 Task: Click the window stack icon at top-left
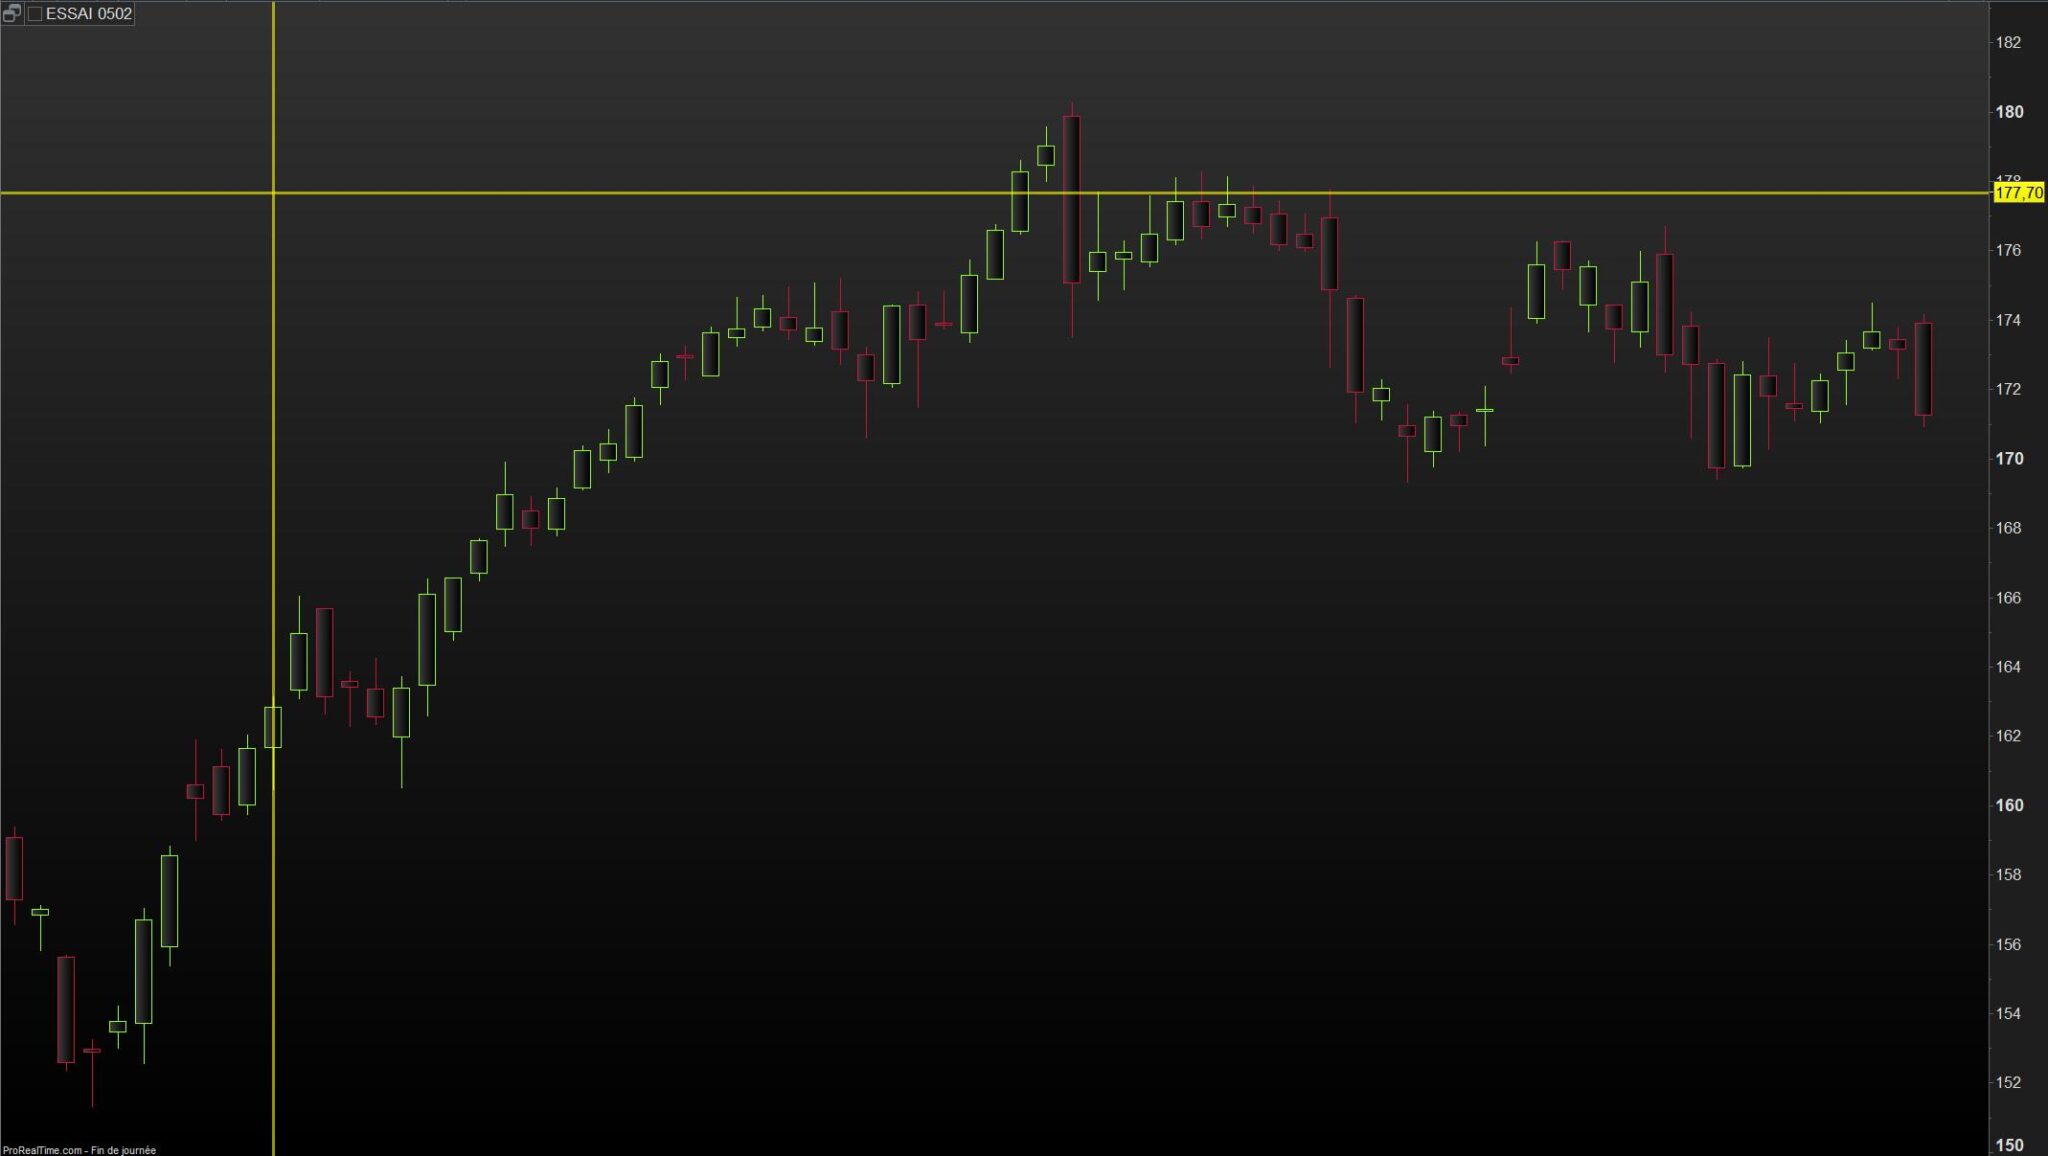click(x=11, y=13)
